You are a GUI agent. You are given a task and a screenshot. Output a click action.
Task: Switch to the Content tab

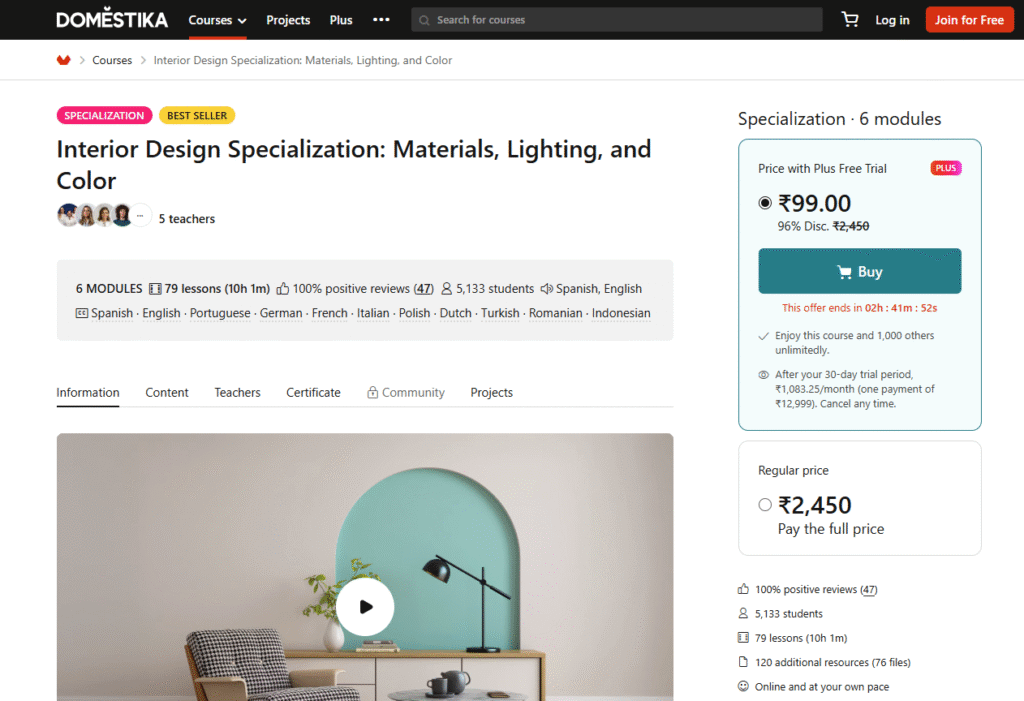[x=167, y=393]
